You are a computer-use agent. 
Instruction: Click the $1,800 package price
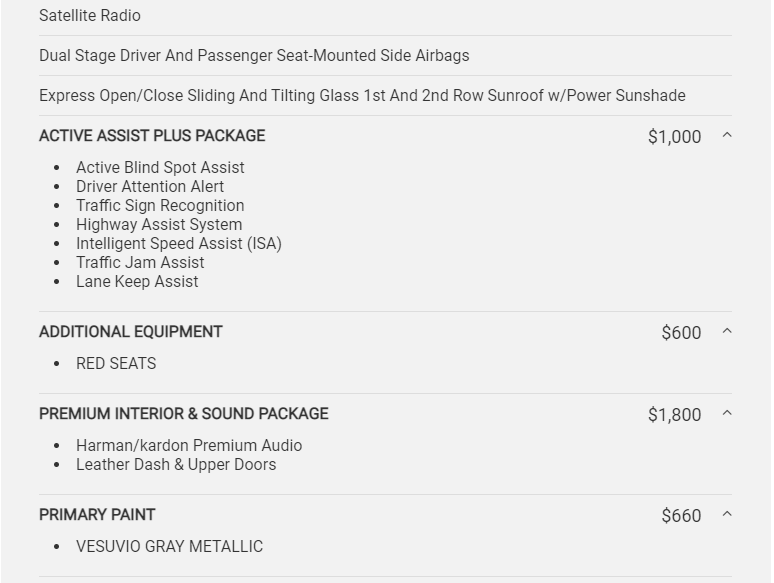(674, 415)
